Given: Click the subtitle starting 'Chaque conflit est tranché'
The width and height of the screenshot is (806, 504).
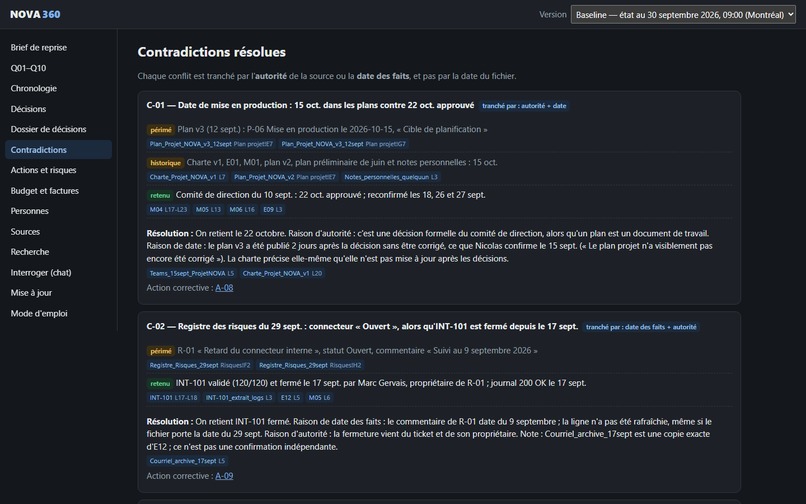Looking at the screenshot, I should pyautogui.click(x=327, y=76).
